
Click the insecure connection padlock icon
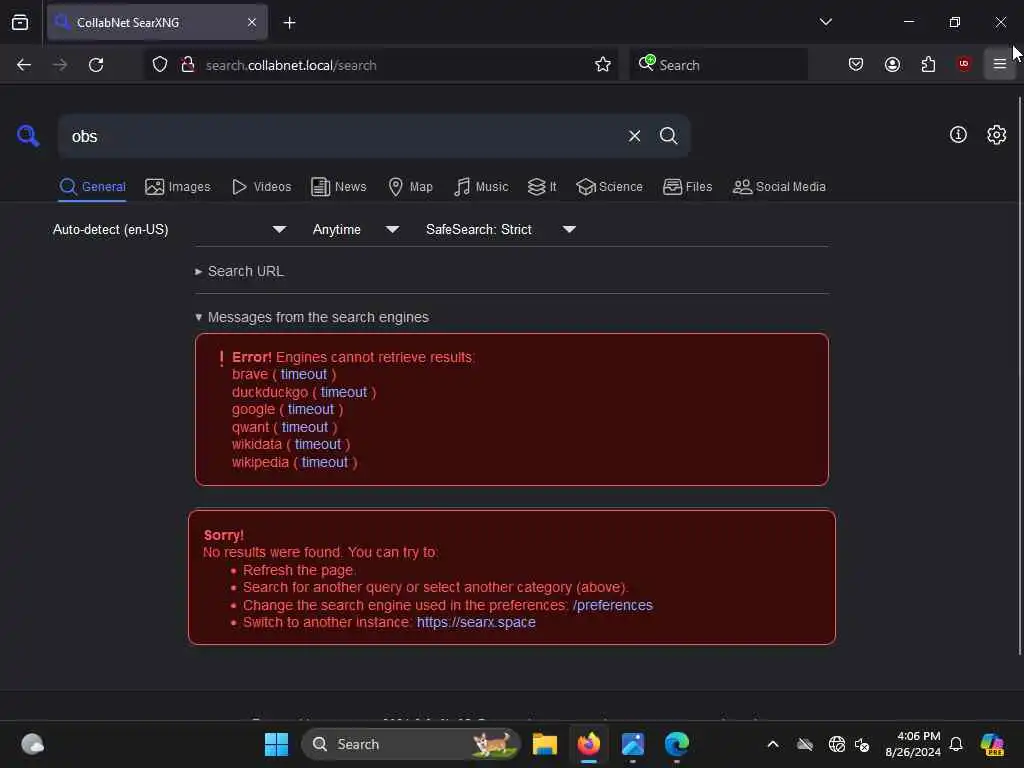coord(187,65)
